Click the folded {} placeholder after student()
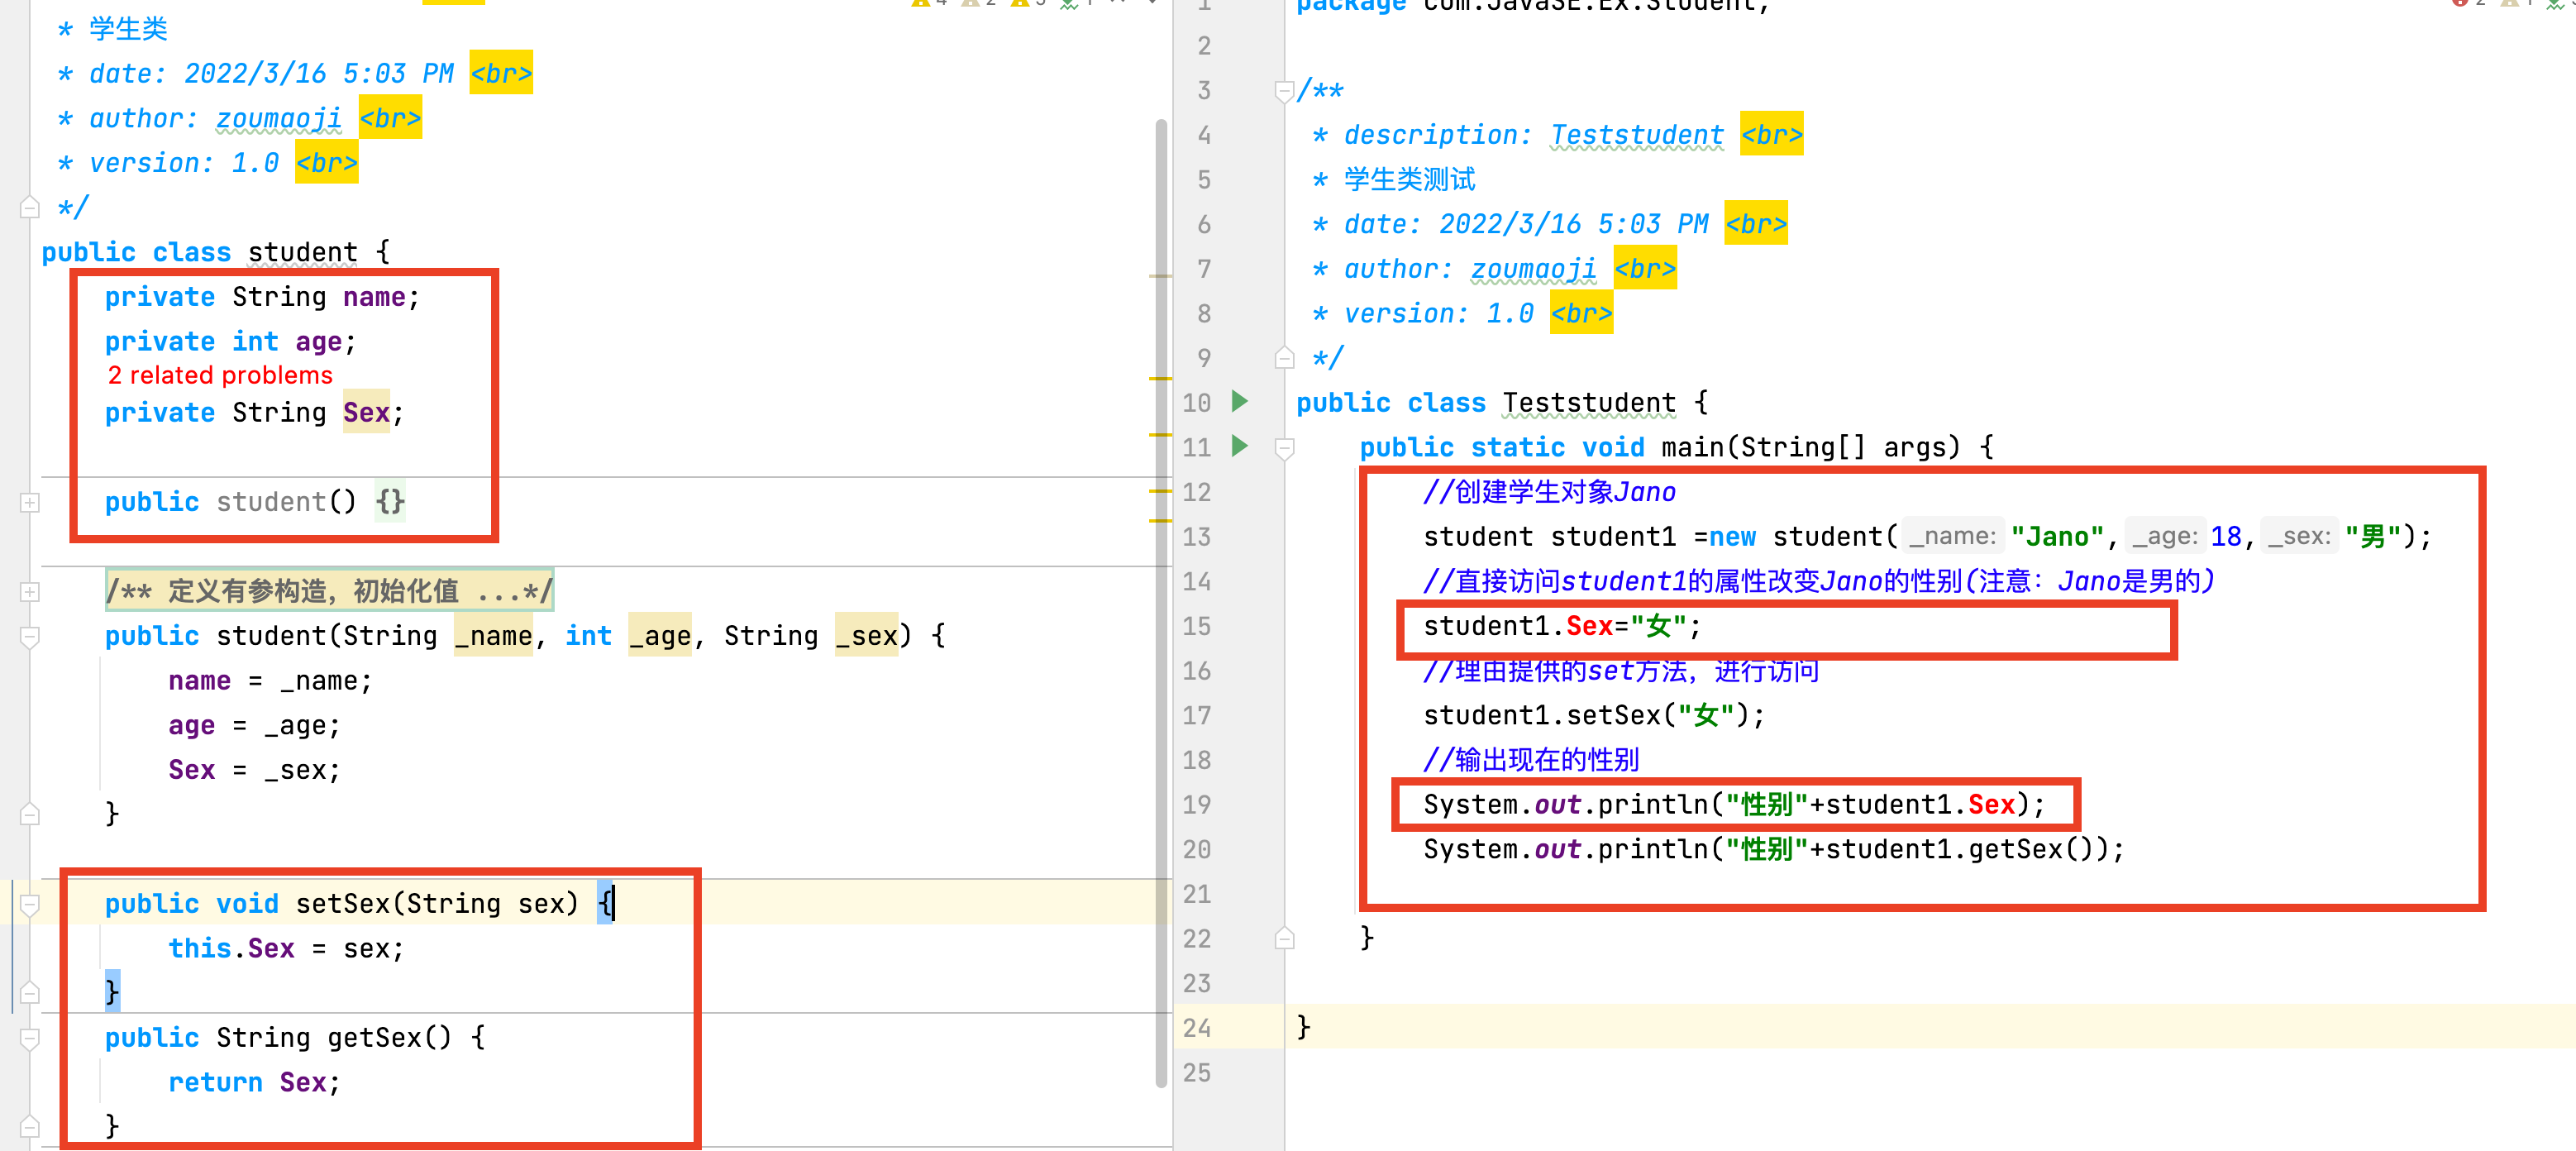This screenshot has height=1151, width=2576. [x=390, y=501]
